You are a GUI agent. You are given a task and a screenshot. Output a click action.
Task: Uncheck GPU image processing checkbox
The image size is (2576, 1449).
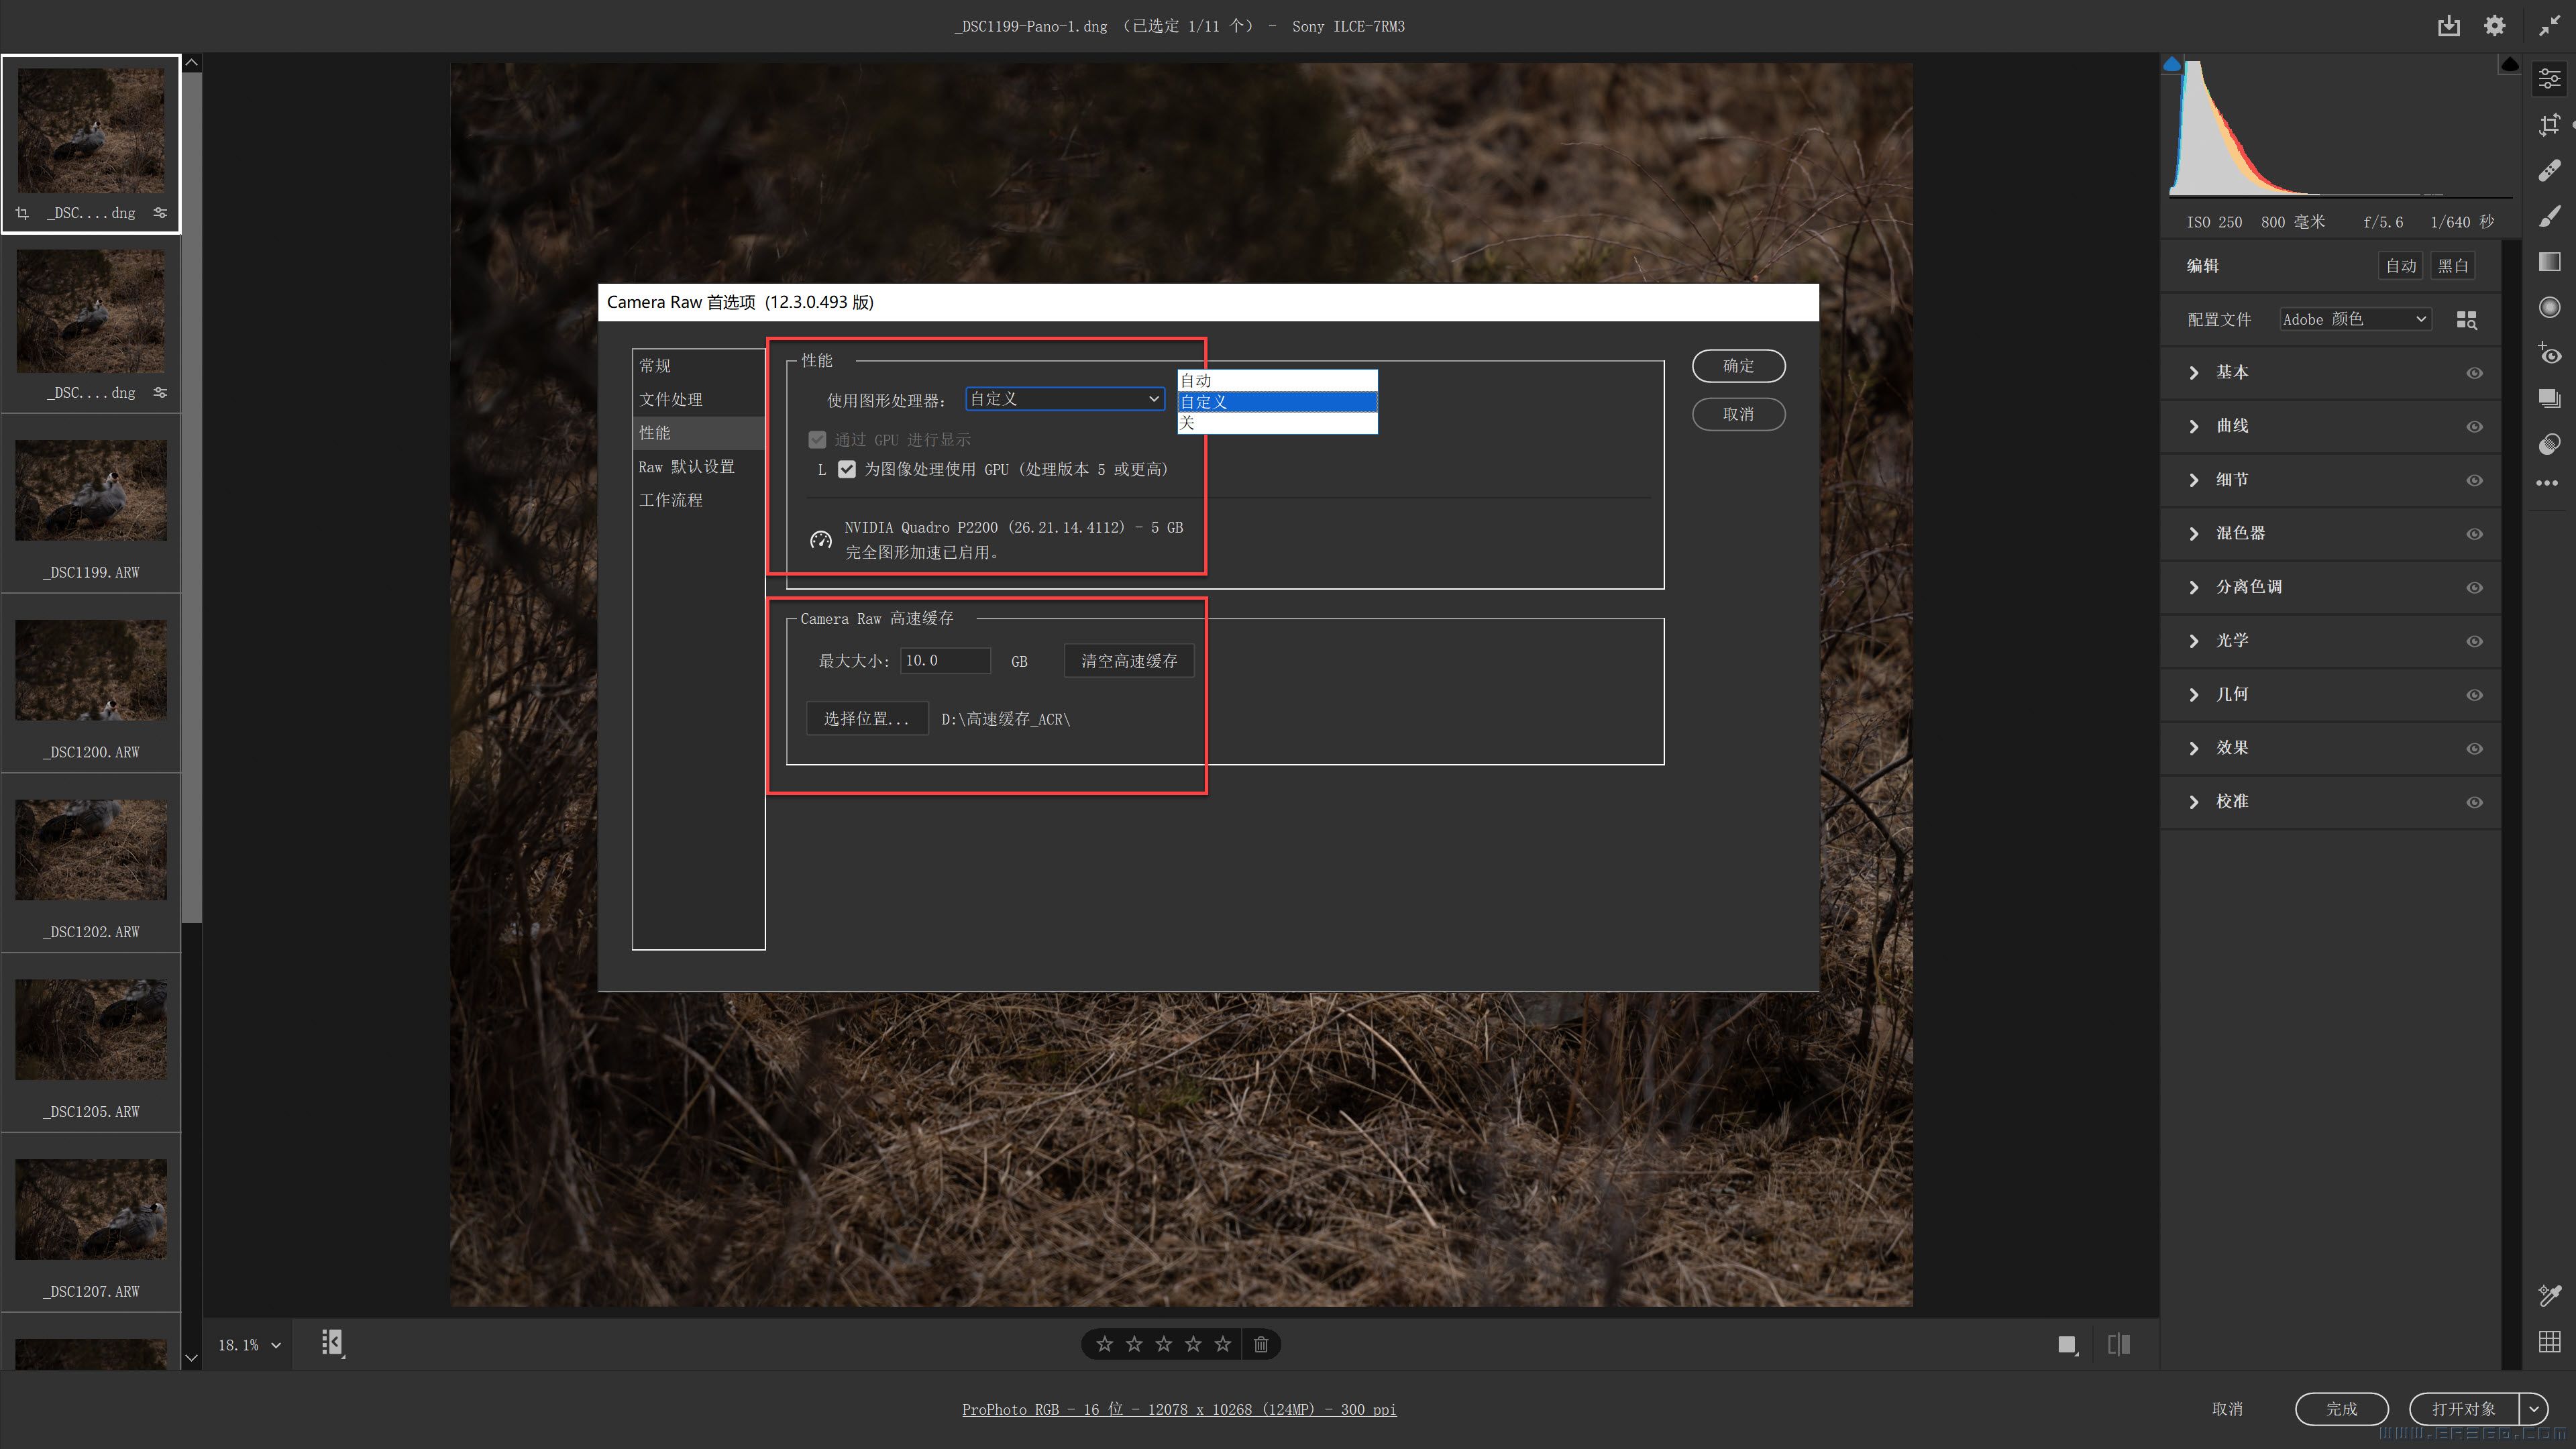847,469
